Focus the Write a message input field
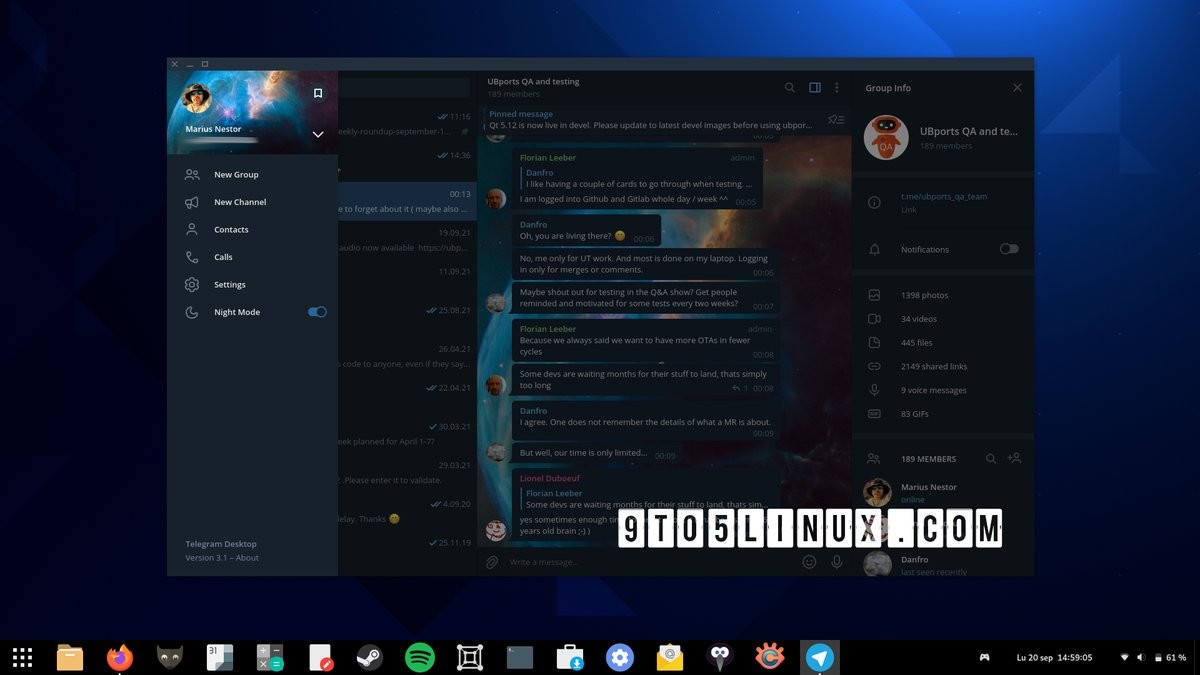 click(650, 562)
